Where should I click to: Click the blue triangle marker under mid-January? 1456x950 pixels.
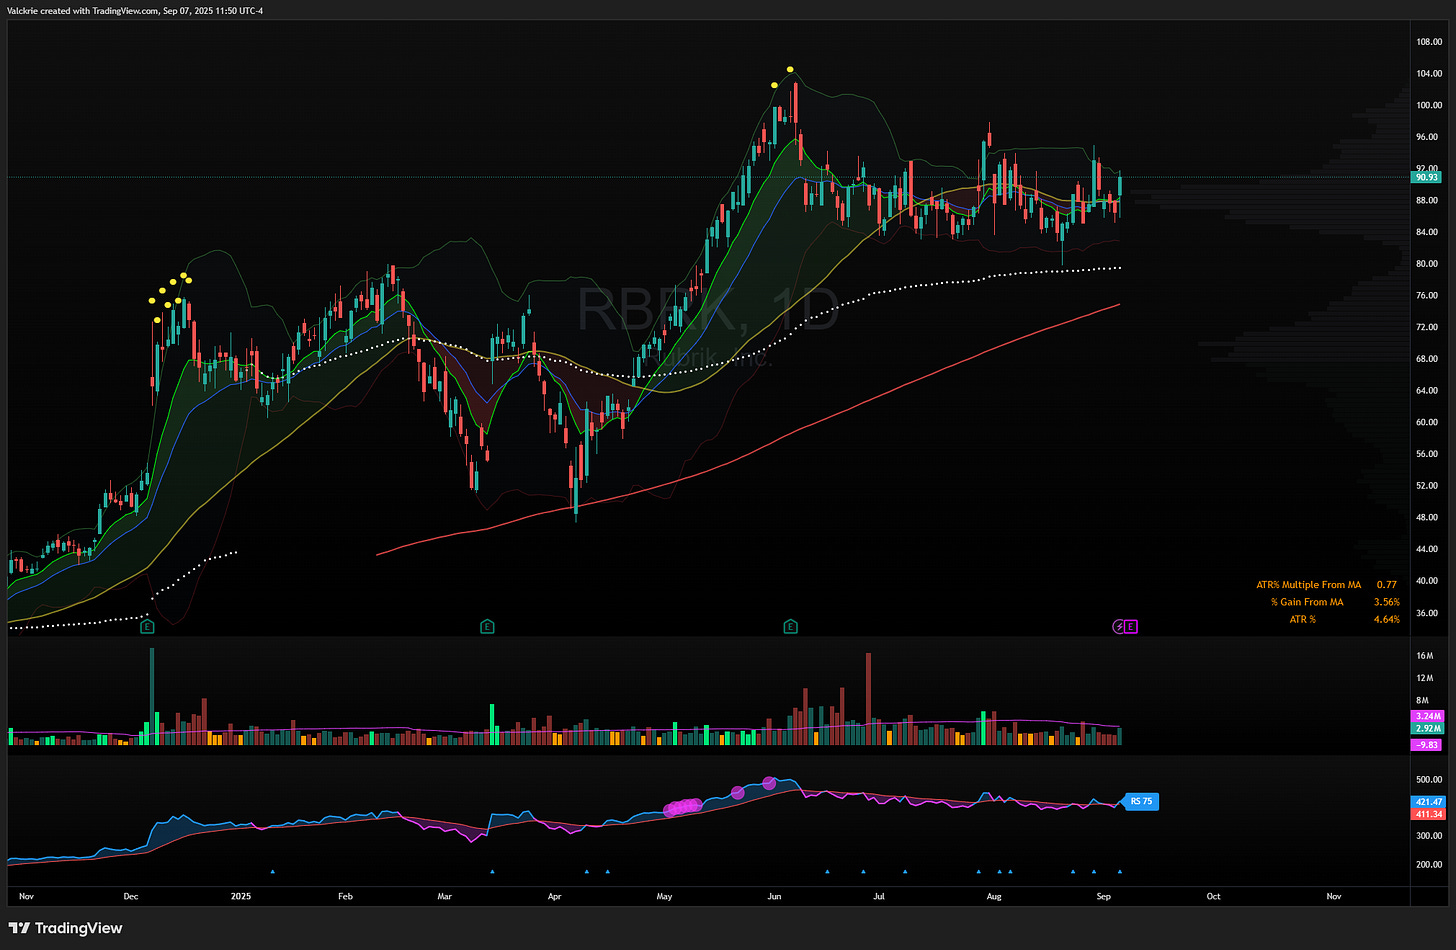pyautogui.click(x=272, y=871)
